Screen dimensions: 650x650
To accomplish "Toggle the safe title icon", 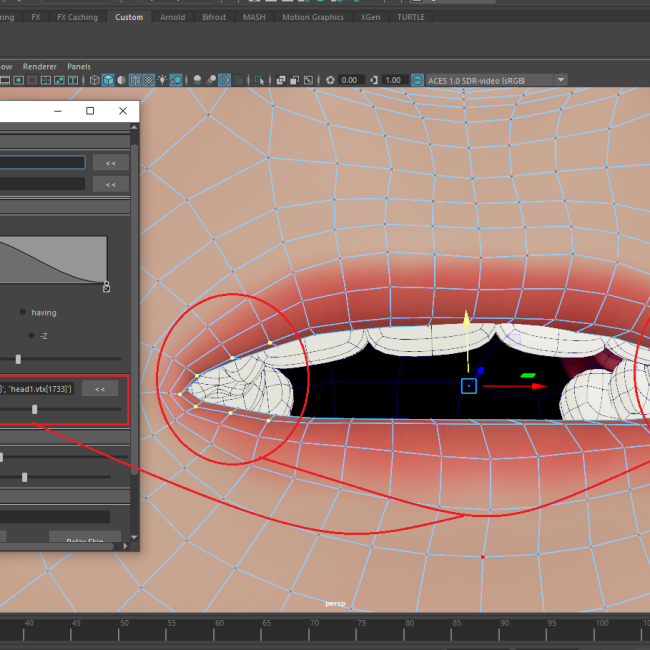I will pyautogui.click(x=73, y=80).
